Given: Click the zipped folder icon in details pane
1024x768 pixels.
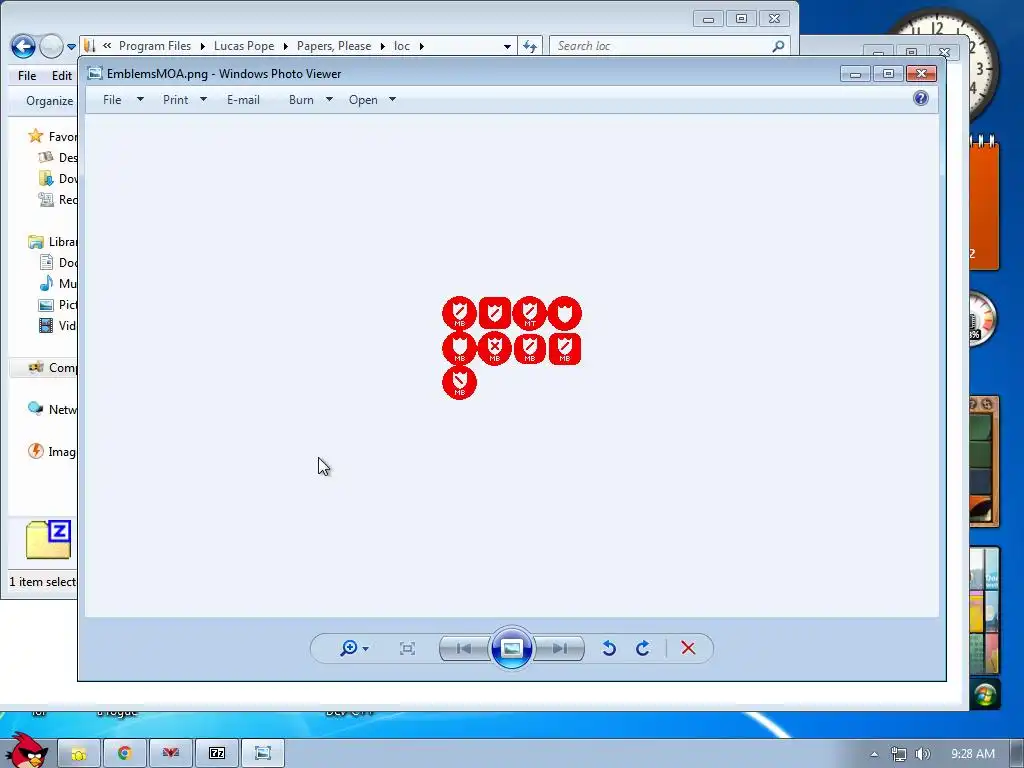Looking at the screenshot, I should [48, 539].
